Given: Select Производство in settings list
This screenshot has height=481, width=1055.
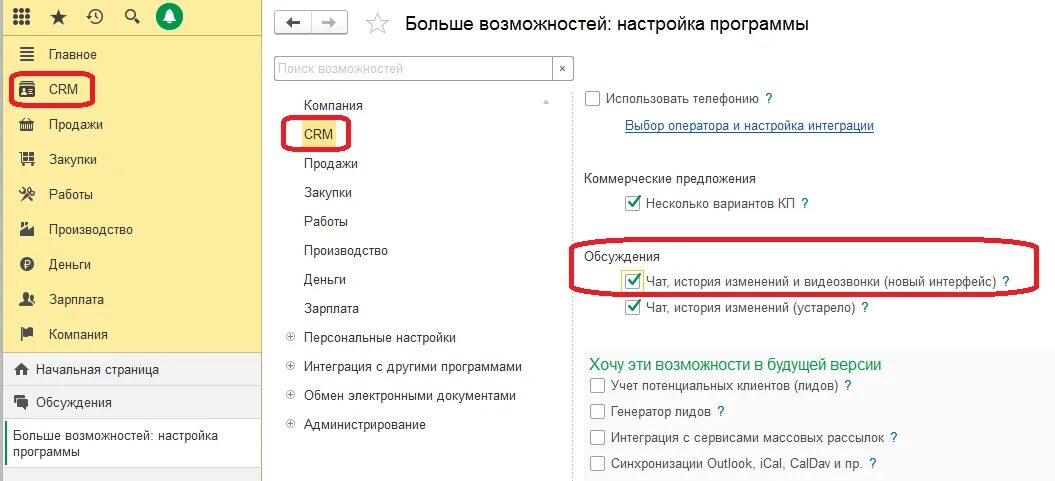Looking at the screenshot, I should coord(346,250).
